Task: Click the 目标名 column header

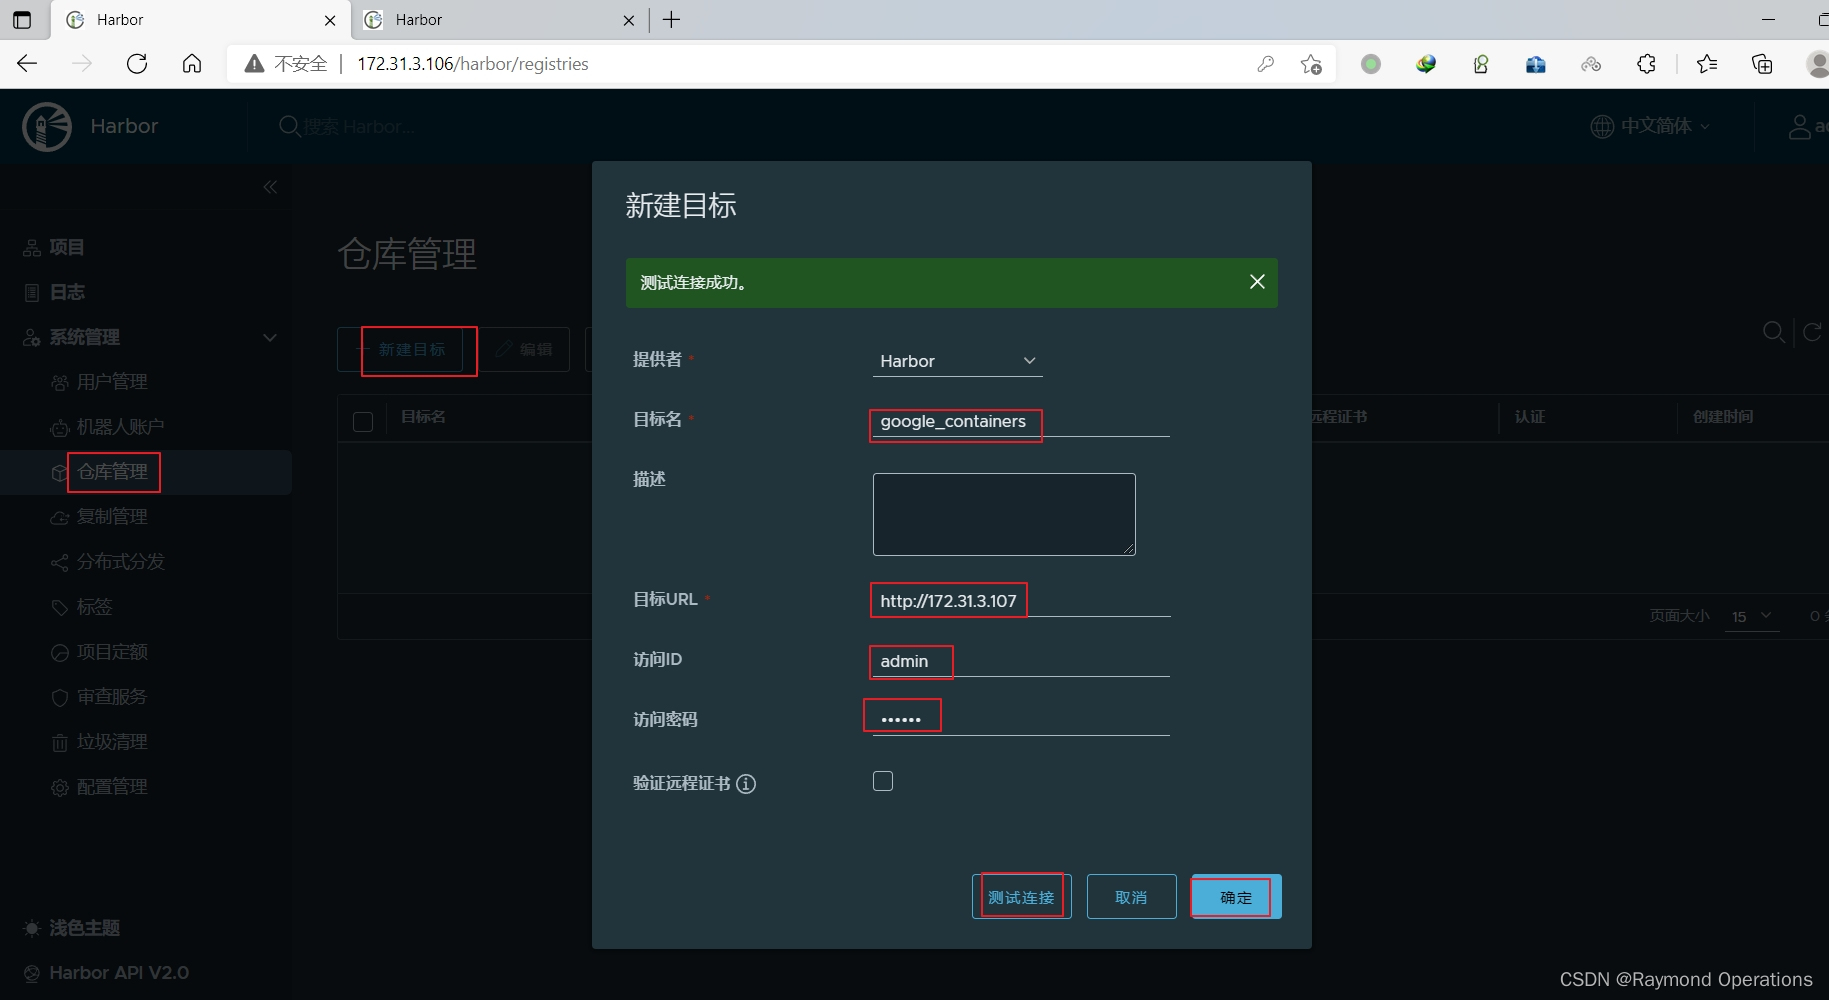Action: [423, 417]
